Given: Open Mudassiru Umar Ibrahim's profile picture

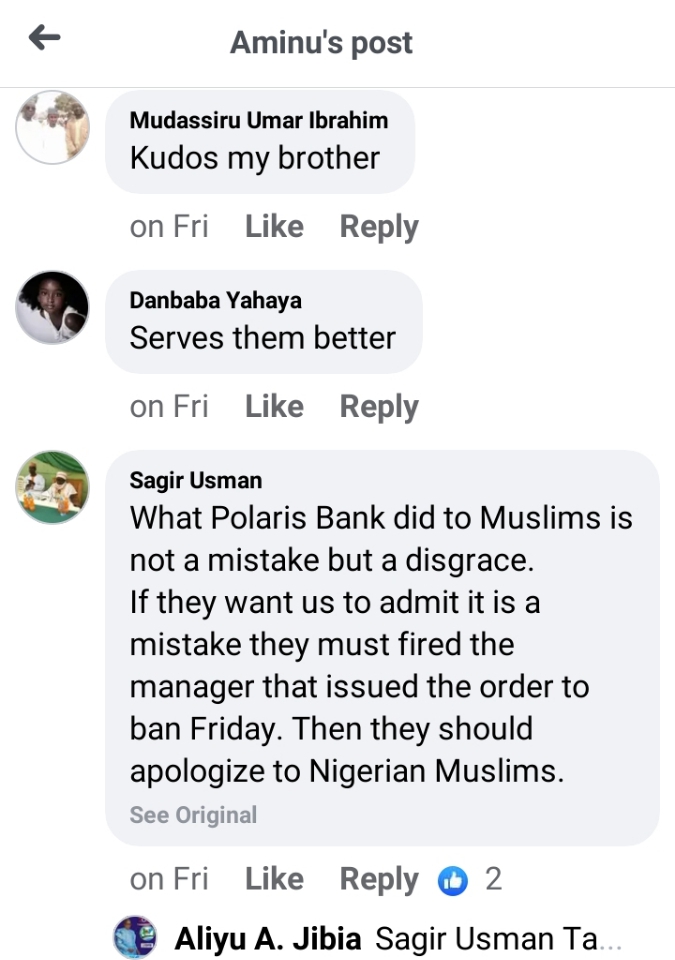Looking at the screenshot, I should point(53,127).
